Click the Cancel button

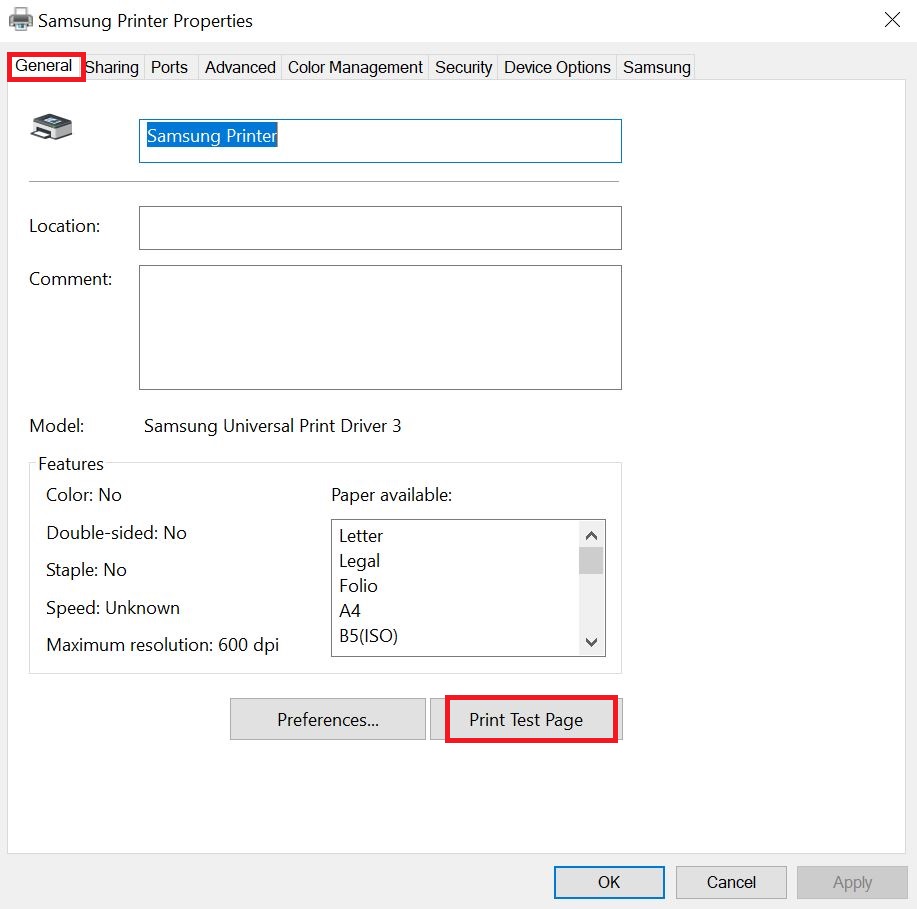731,882
